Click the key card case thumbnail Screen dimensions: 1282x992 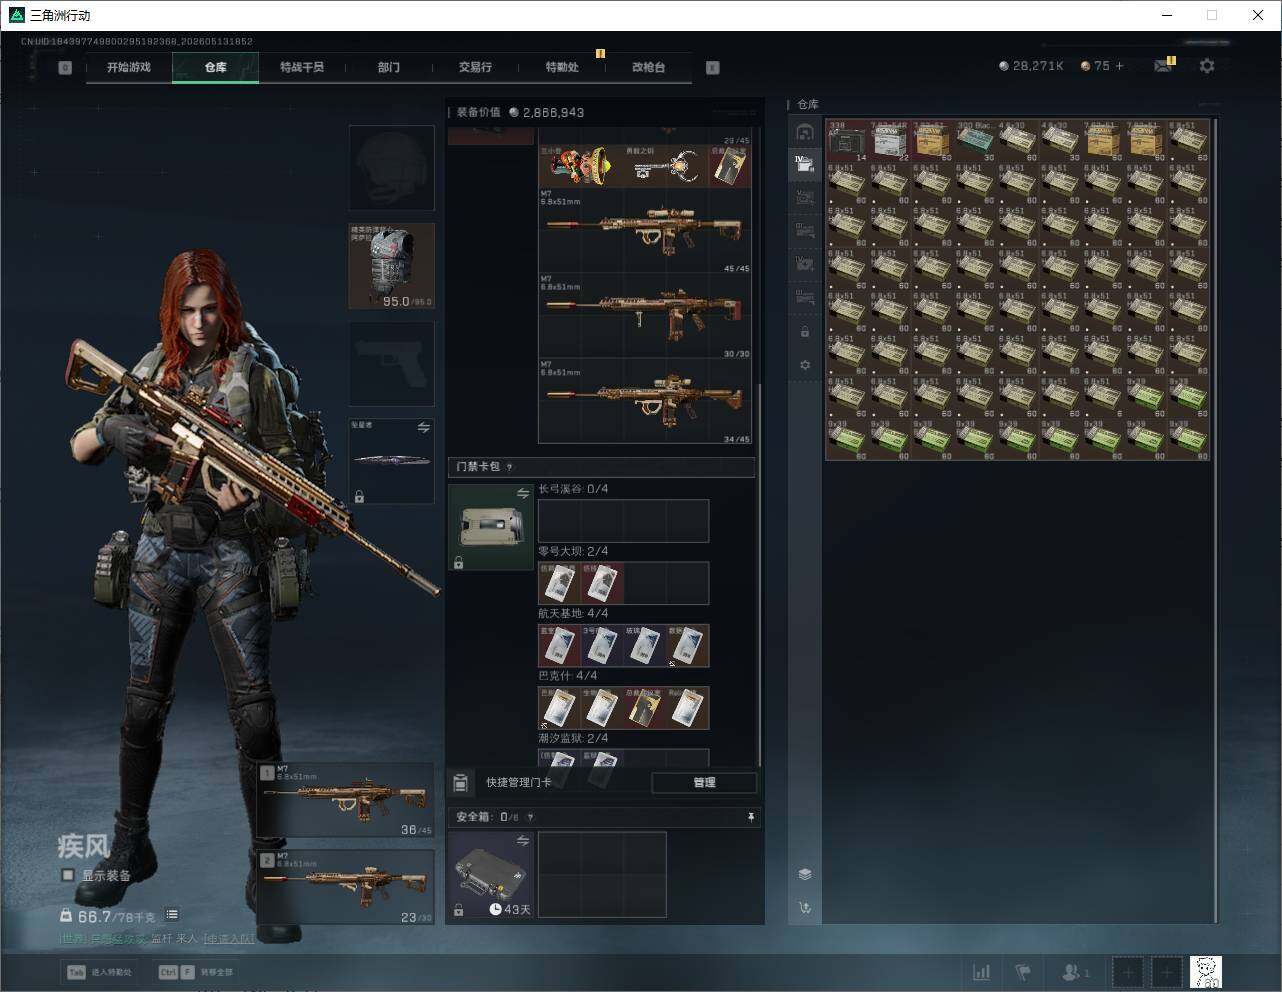pos(491,527)
